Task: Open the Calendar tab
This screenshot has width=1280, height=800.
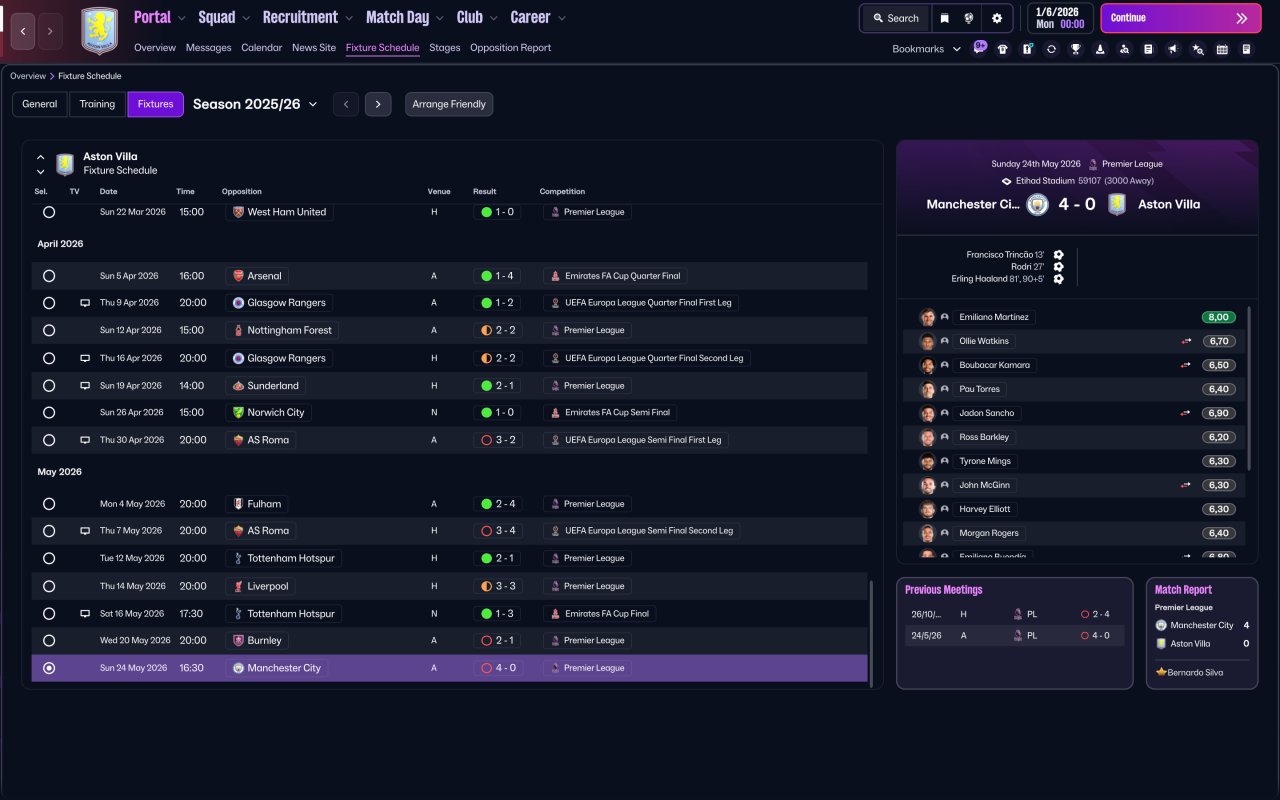Action: [262, 48]
